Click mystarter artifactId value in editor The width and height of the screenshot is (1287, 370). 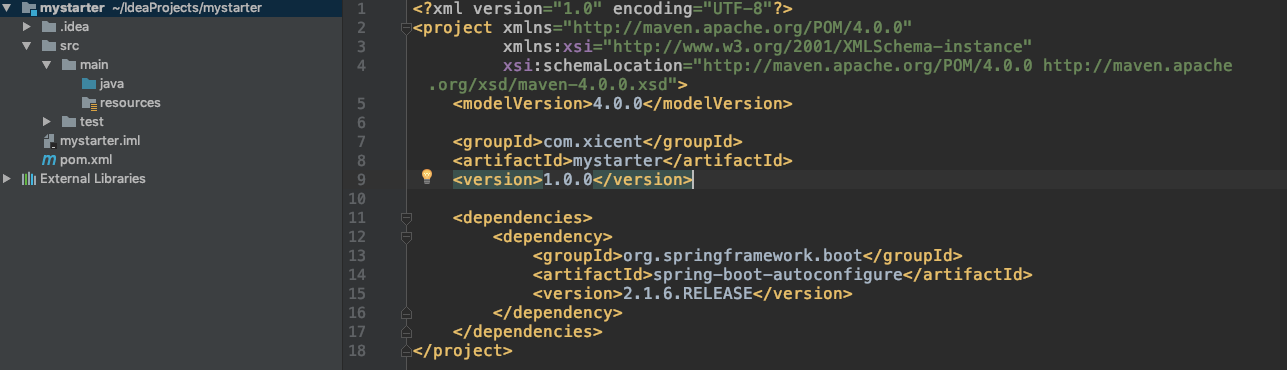(x=618, y=160)
